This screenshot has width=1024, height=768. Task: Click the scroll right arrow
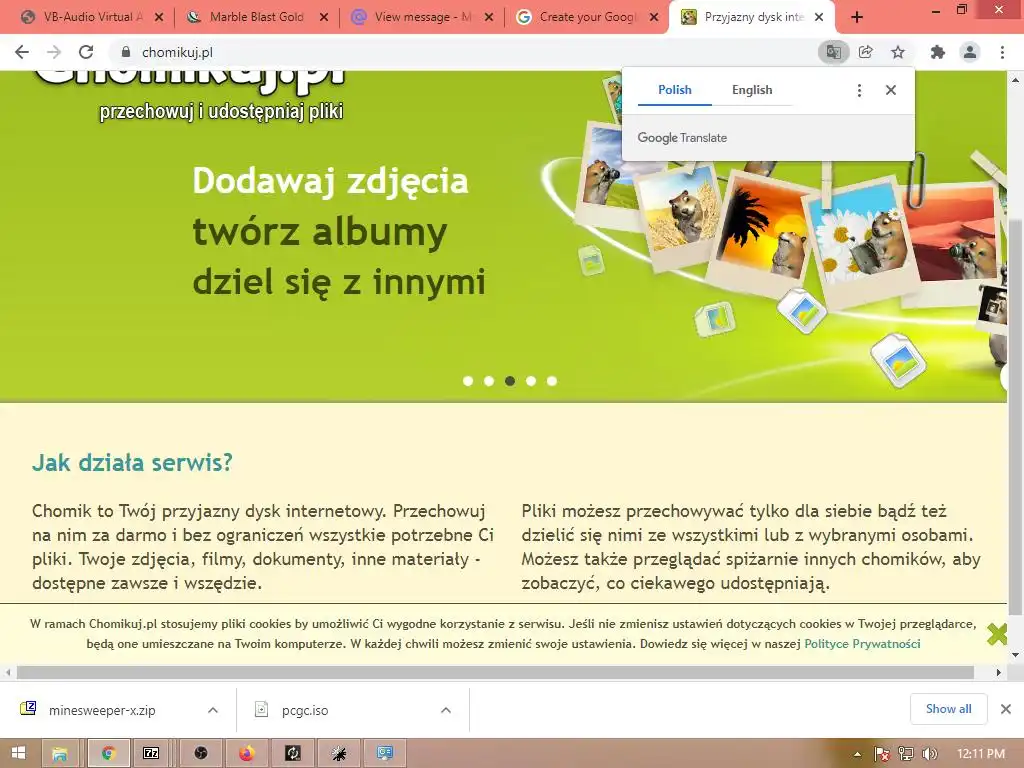coord(999,672)
